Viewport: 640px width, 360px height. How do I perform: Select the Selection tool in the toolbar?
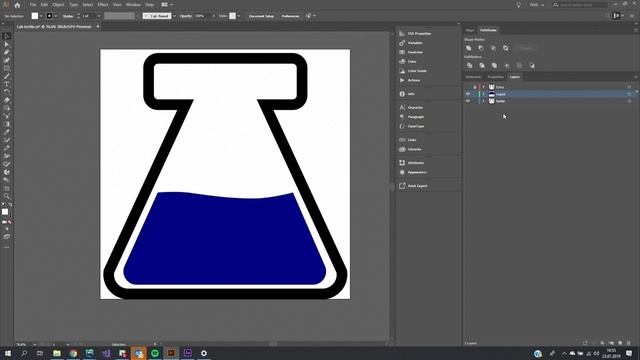click(7, 36)
